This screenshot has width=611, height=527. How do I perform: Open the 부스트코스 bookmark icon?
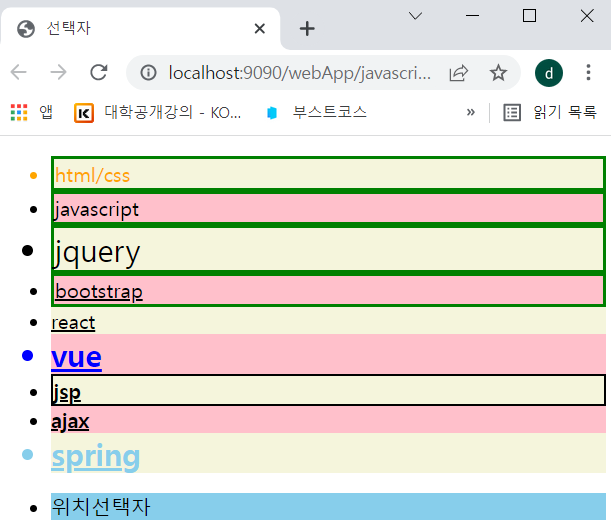(x=272, y=113)
